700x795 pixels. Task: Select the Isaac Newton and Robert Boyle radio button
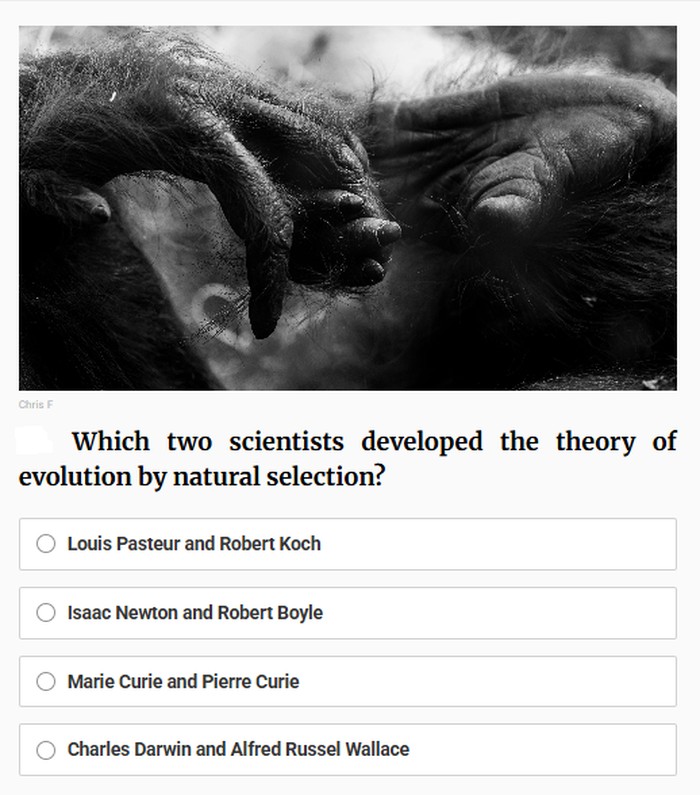pyautogui.click(x=46, y=613)
